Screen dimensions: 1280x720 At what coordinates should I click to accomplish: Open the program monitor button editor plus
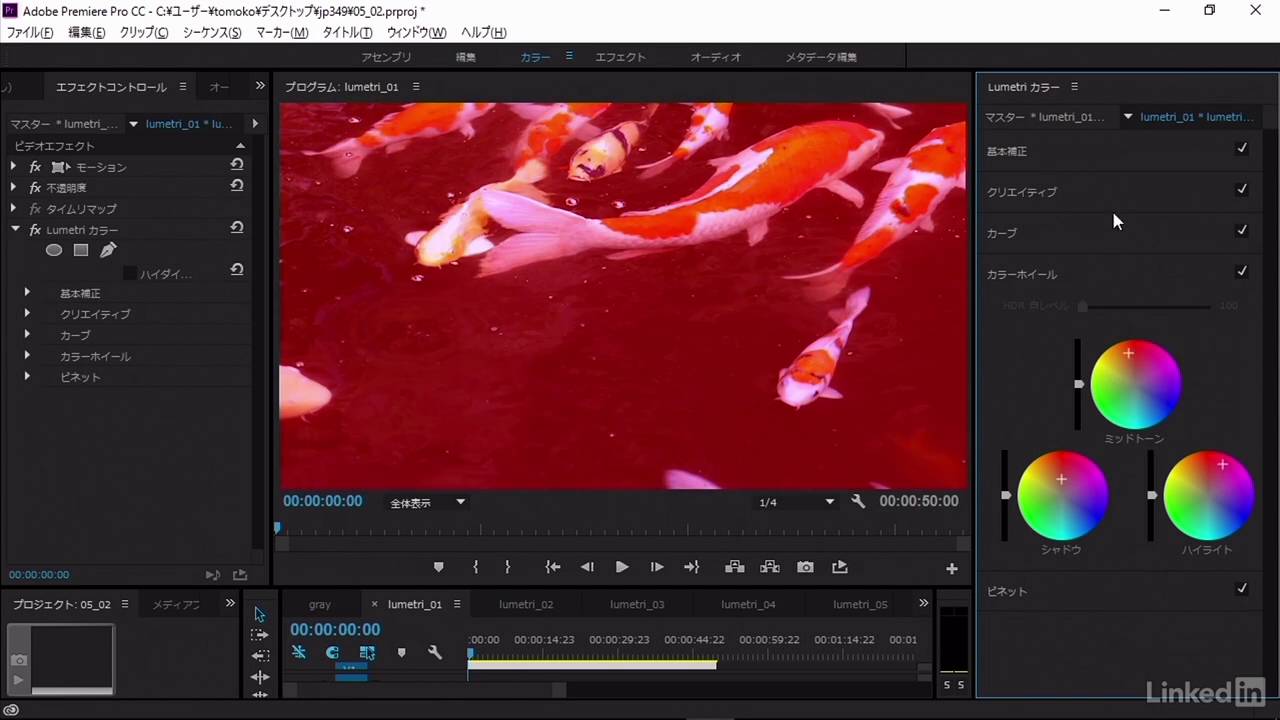point(952,568)
